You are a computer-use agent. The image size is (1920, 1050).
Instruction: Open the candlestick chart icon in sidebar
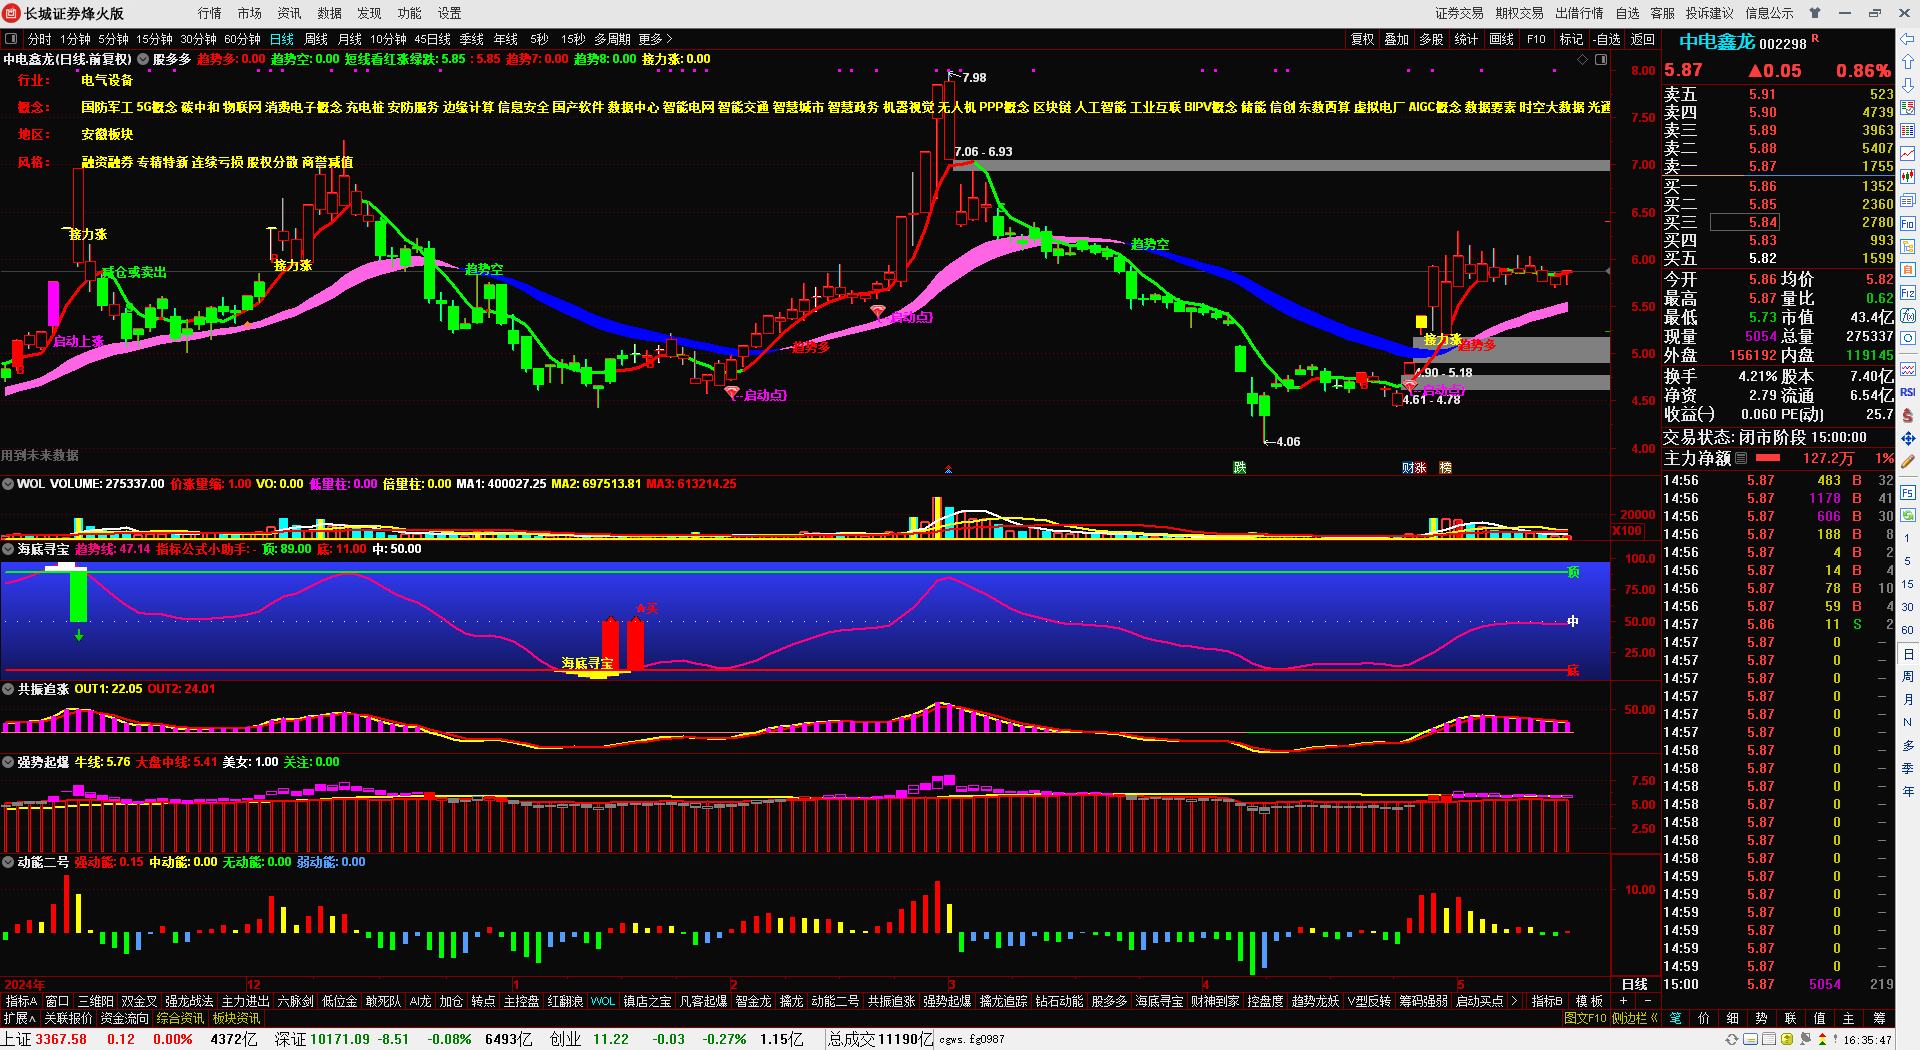(1908, 176)
